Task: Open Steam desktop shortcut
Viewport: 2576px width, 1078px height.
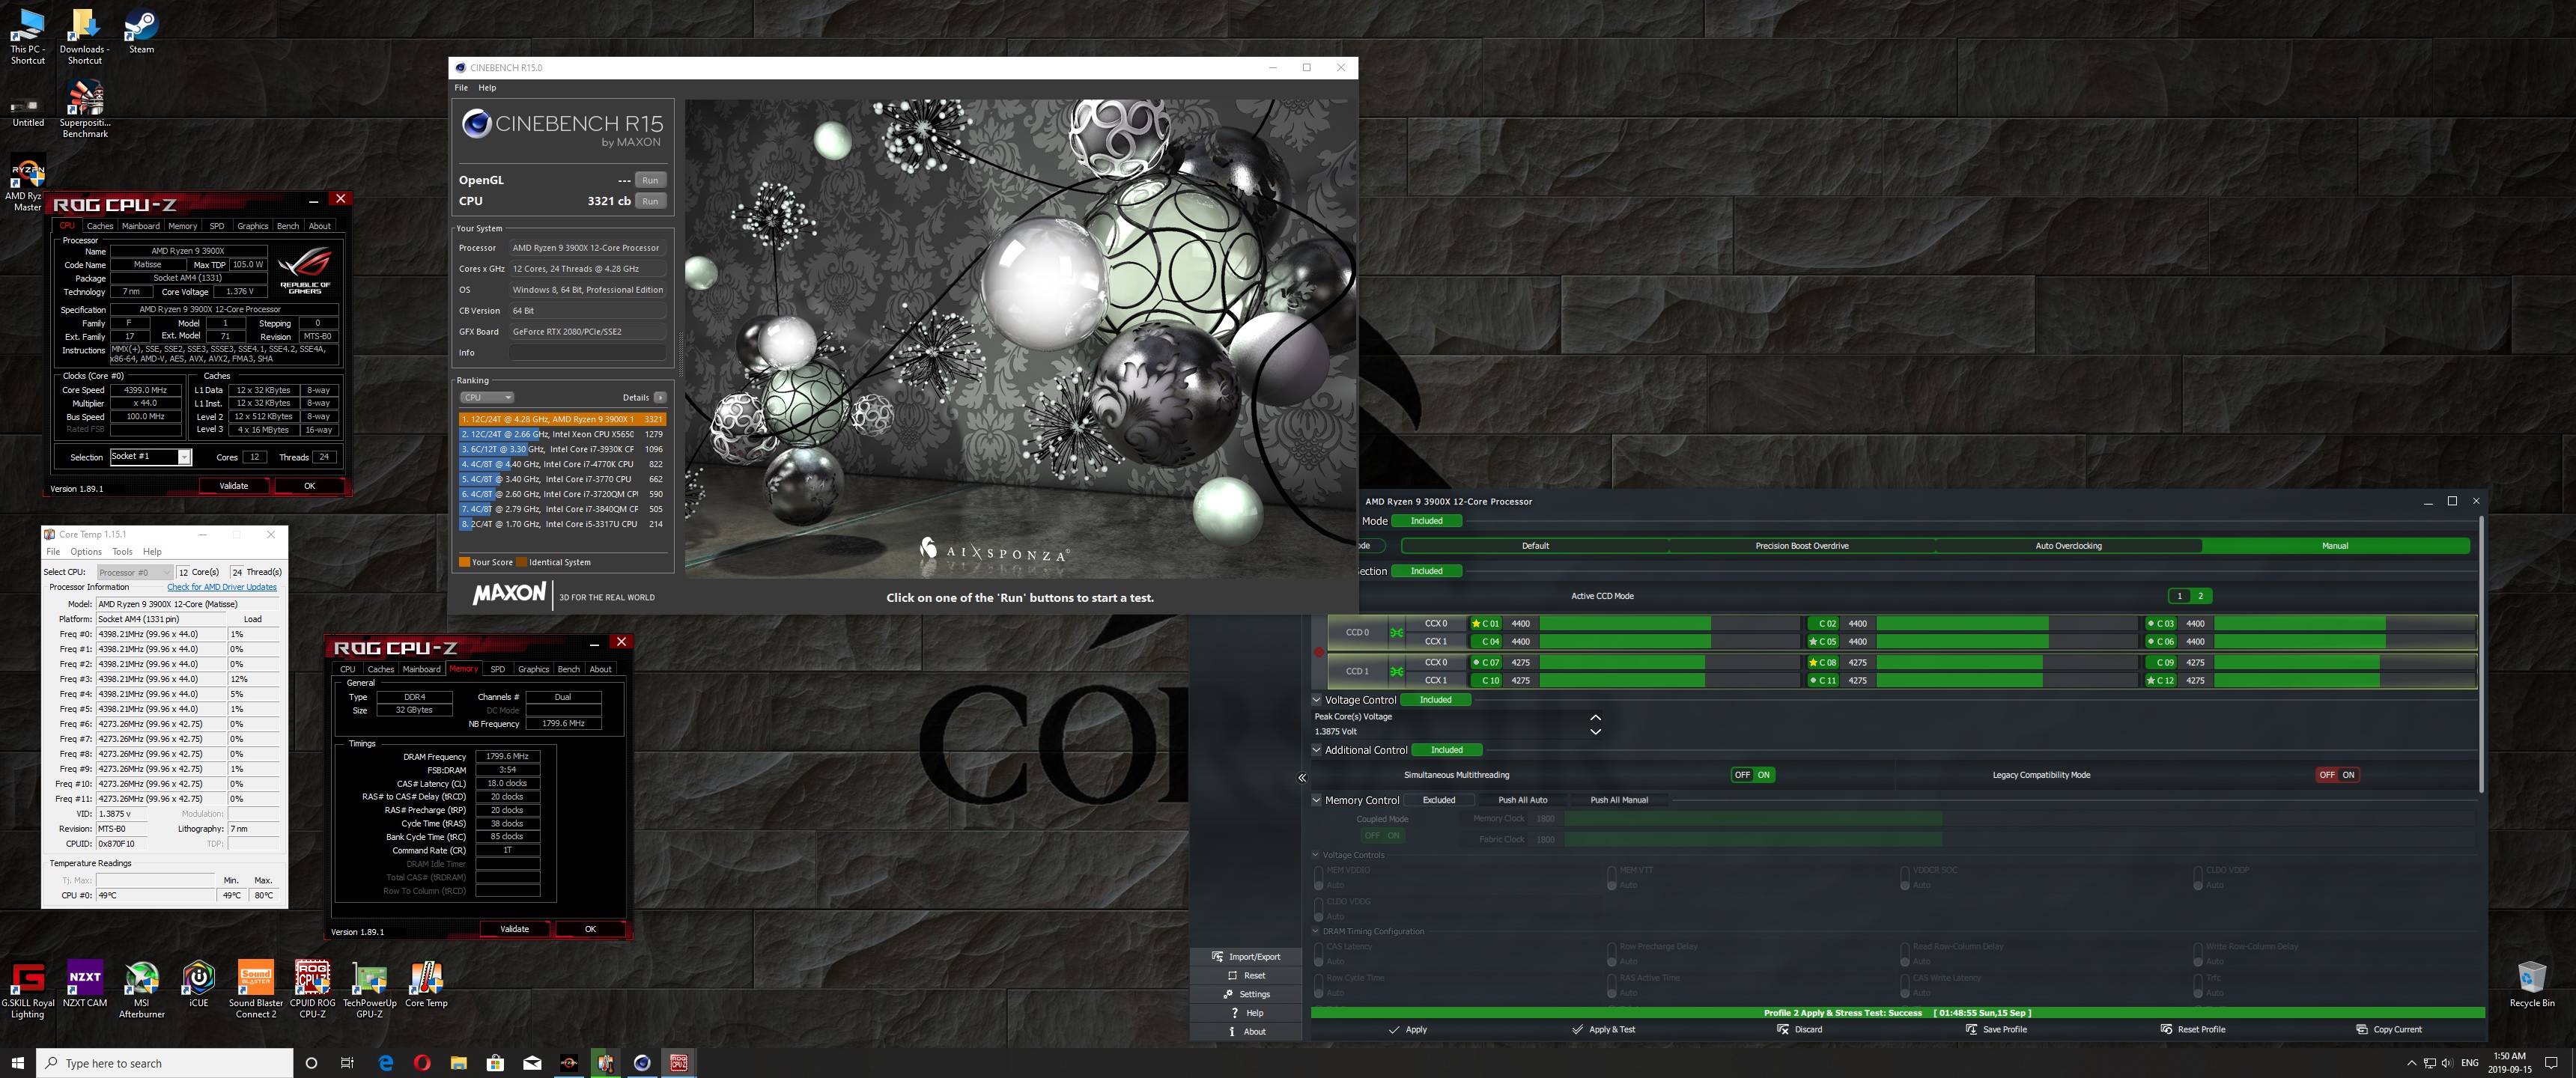Action: [141, 31]
